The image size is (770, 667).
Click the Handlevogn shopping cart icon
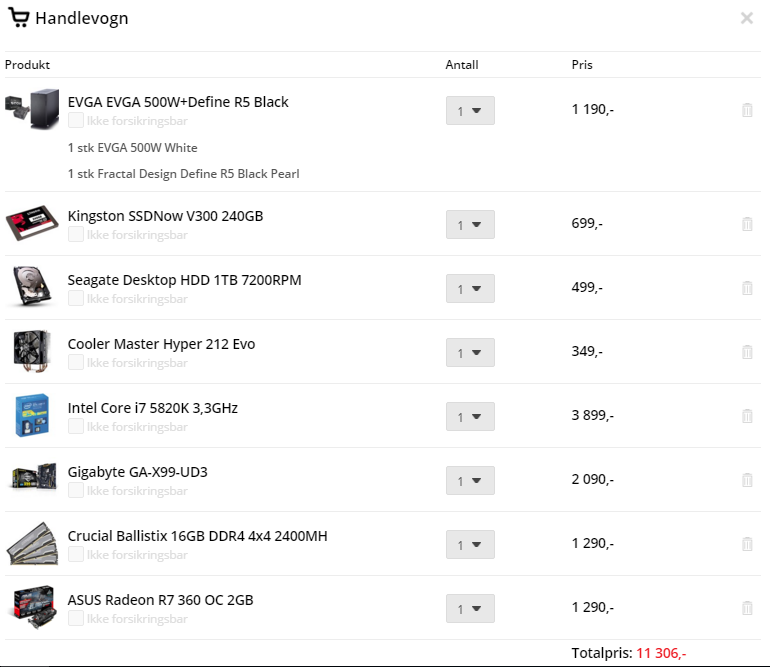point(19,18)
